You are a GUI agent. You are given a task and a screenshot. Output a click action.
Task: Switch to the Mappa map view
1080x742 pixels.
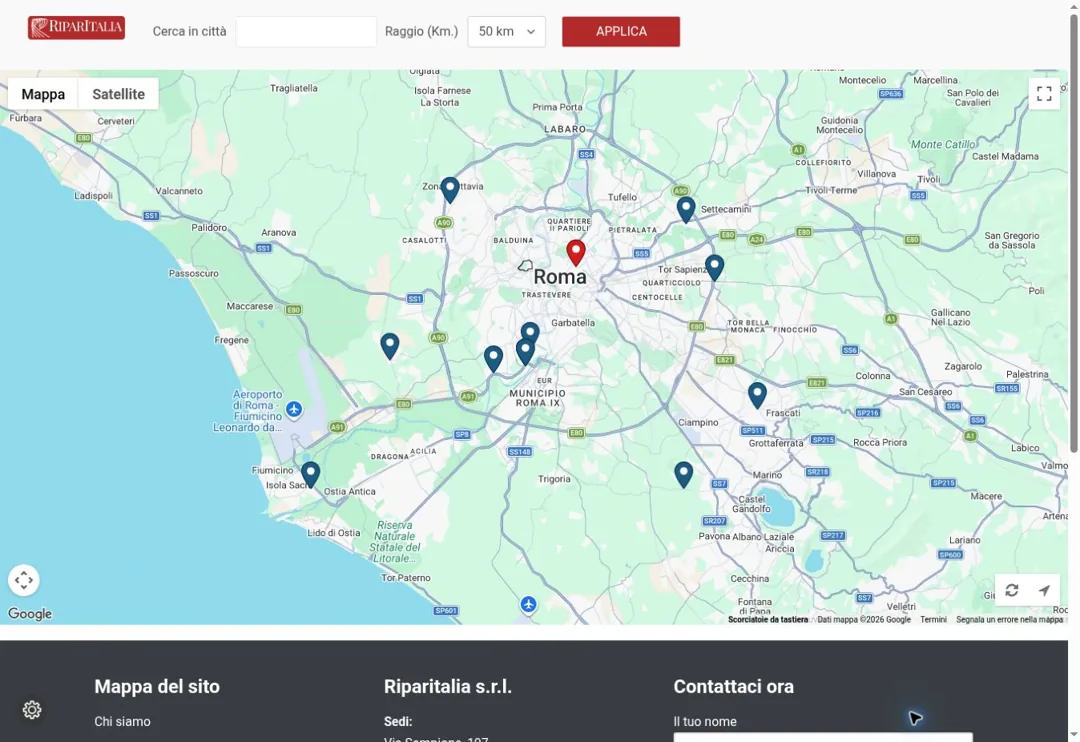pos(43,94)
